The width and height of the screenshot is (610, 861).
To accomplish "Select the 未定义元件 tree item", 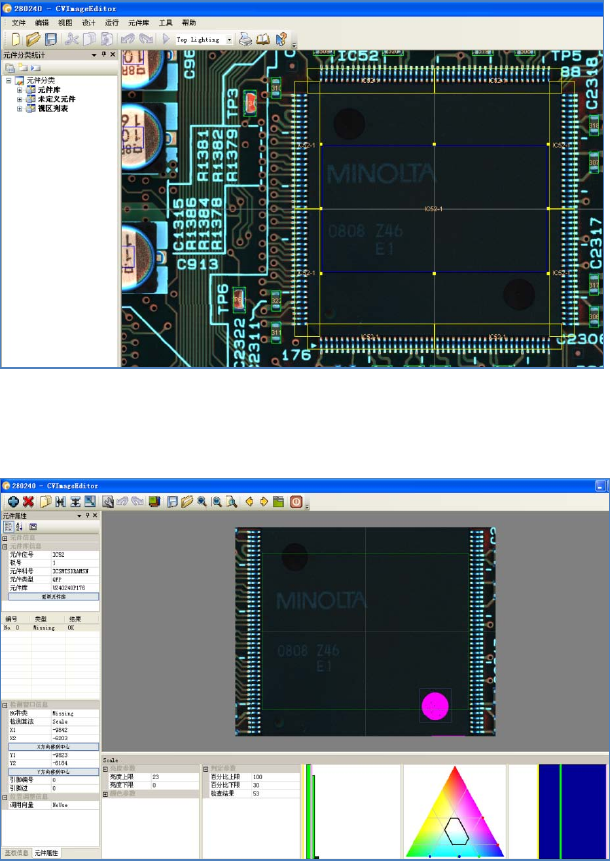I will pyautogui.click(x=57, y=99).
